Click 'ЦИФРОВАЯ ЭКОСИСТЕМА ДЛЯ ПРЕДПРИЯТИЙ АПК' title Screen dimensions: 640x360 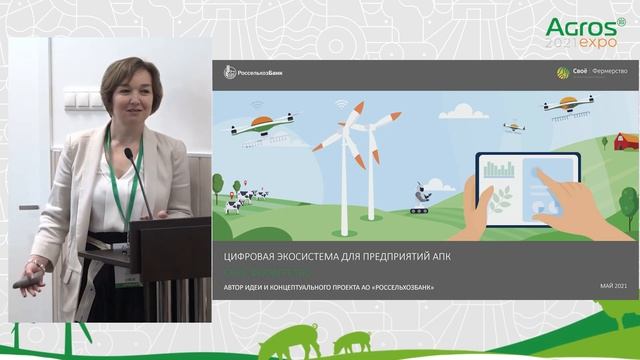coord(337,257)
